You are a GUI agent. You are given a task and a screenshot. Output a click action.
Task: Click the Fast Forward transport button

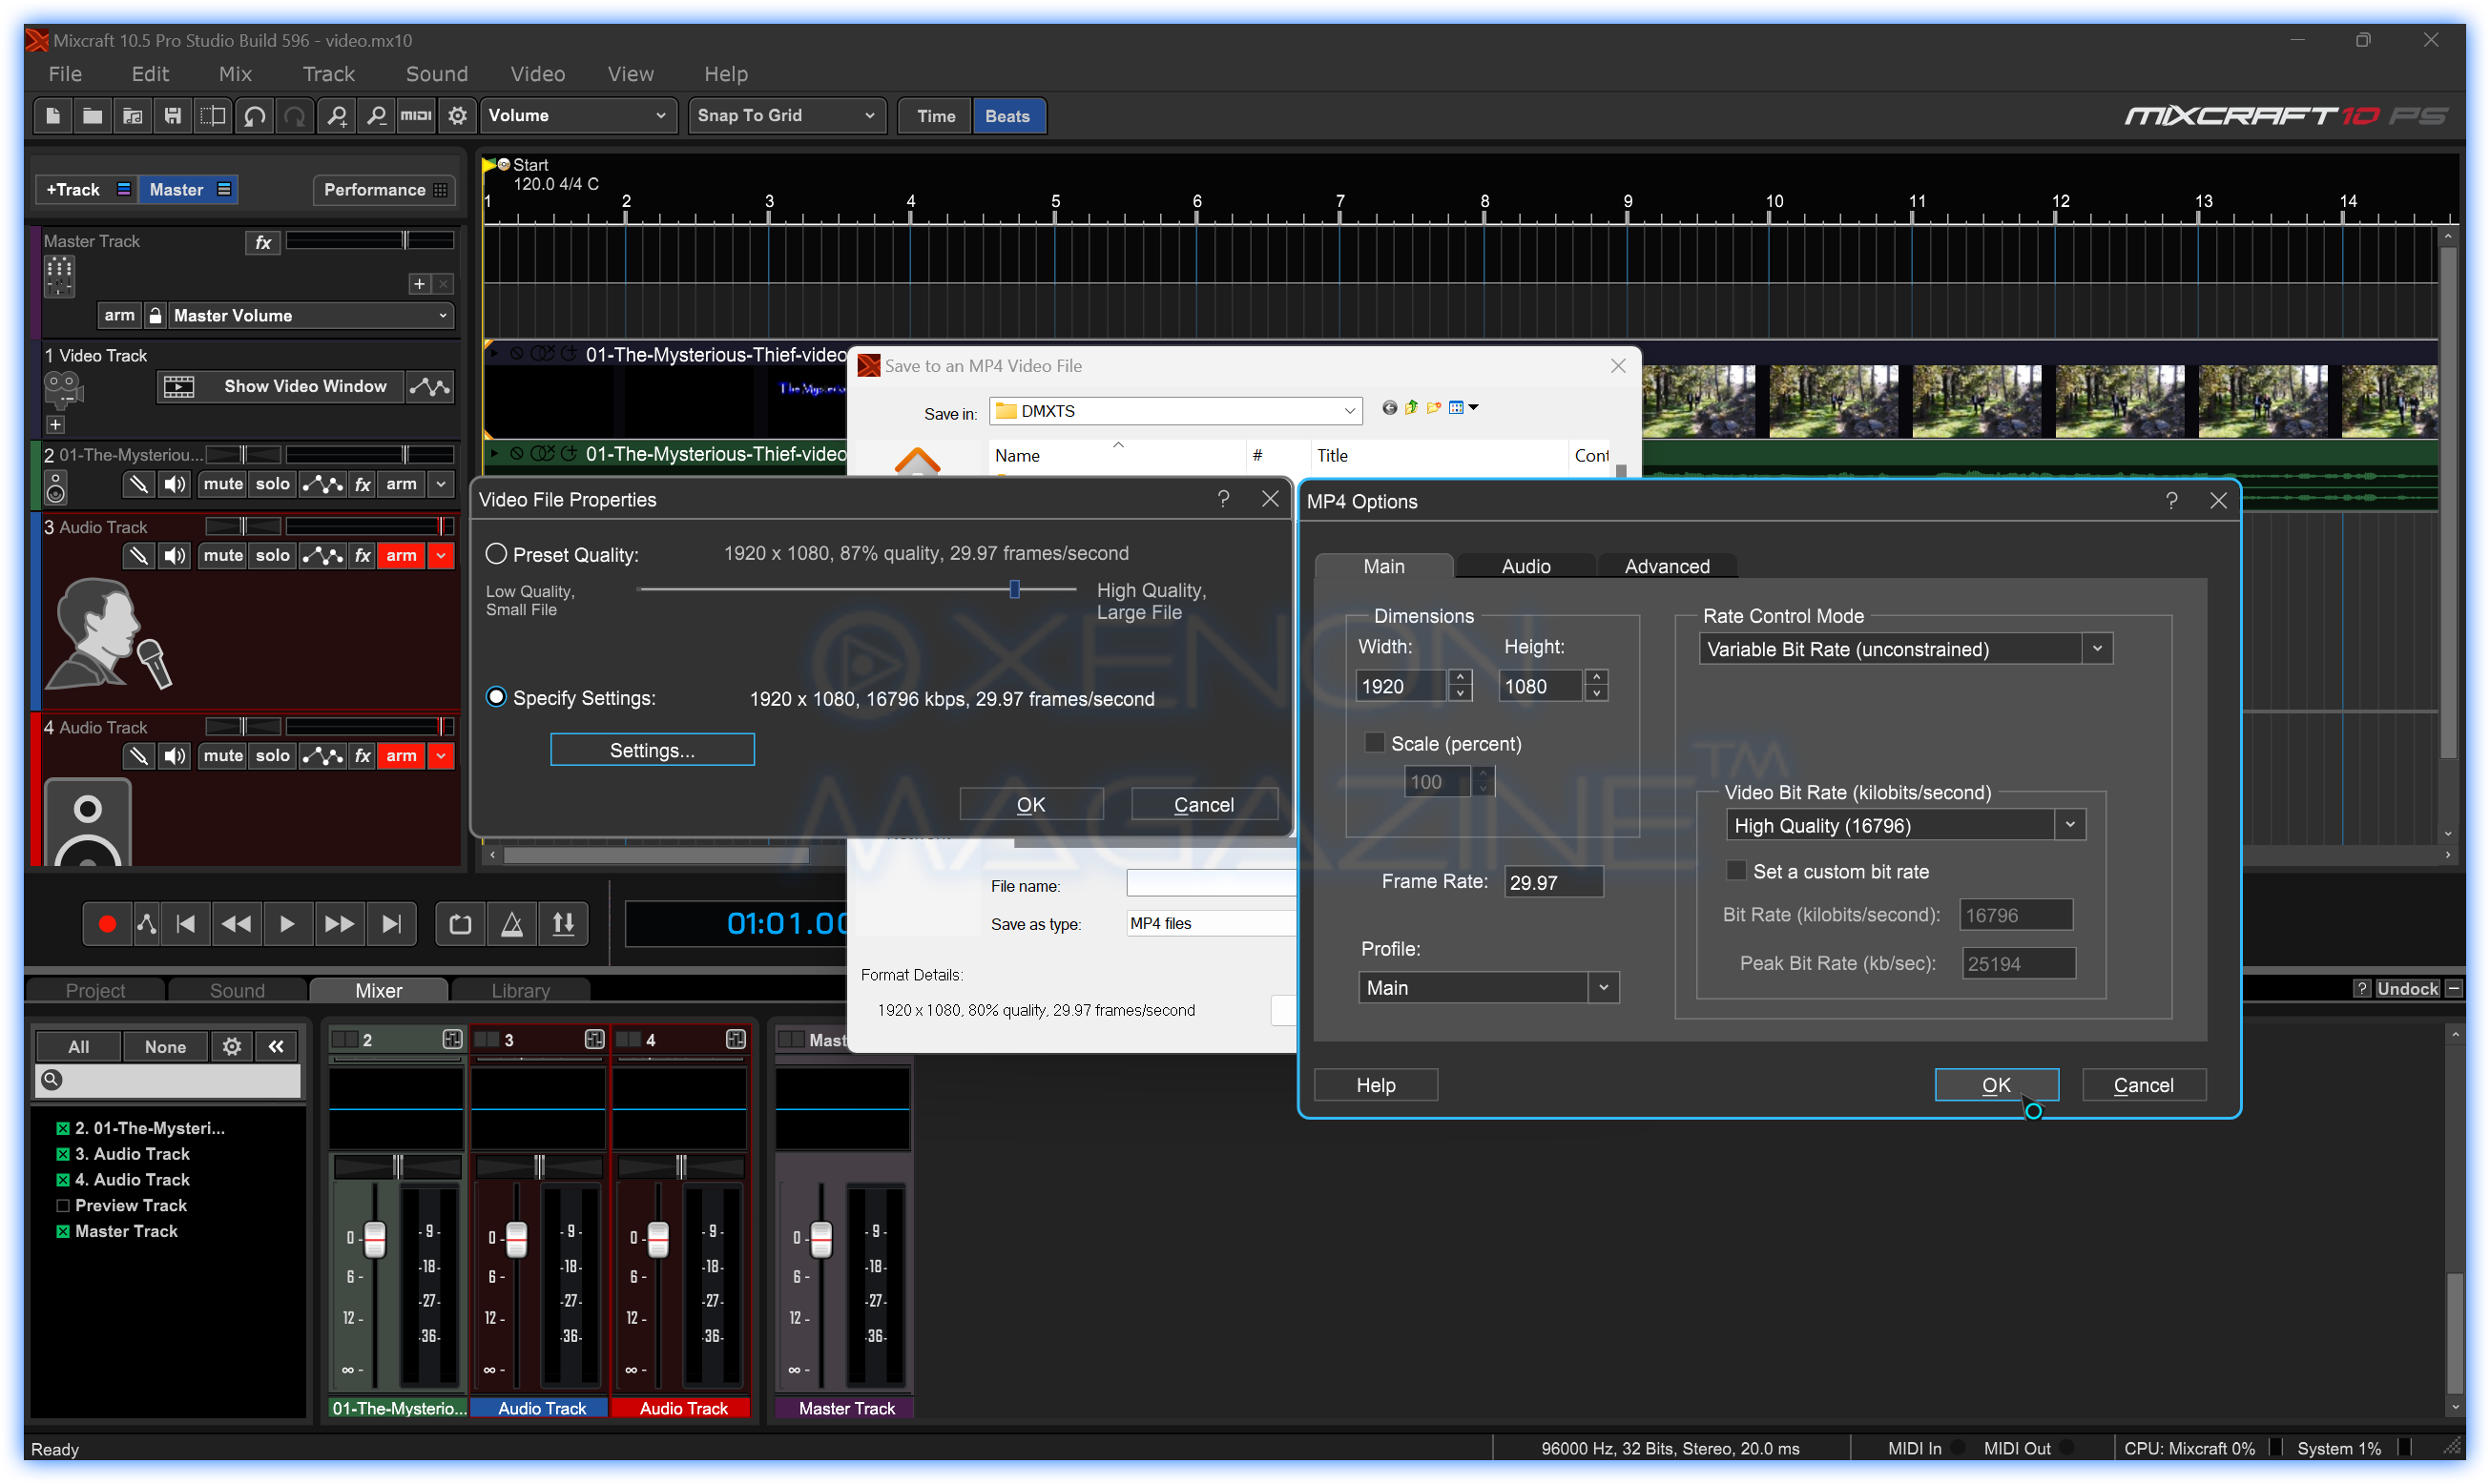(339, 924)
